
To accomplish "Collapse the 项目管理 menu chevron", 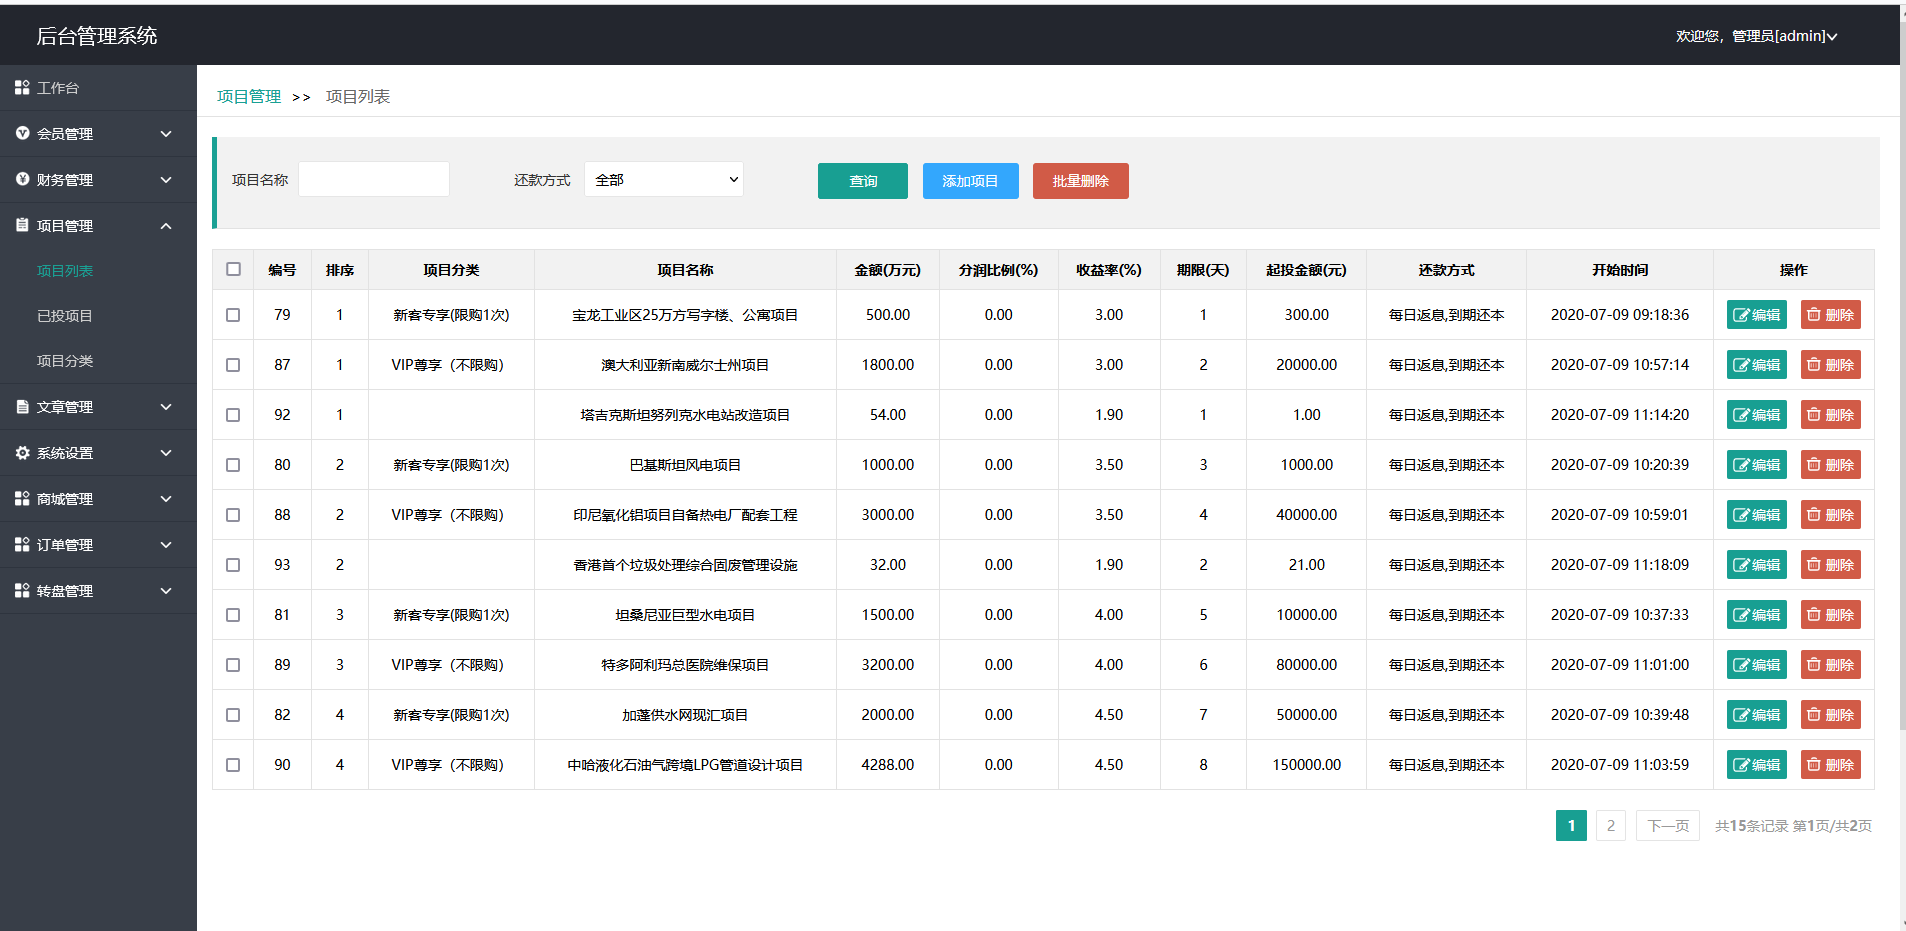I will pos(166,226).
